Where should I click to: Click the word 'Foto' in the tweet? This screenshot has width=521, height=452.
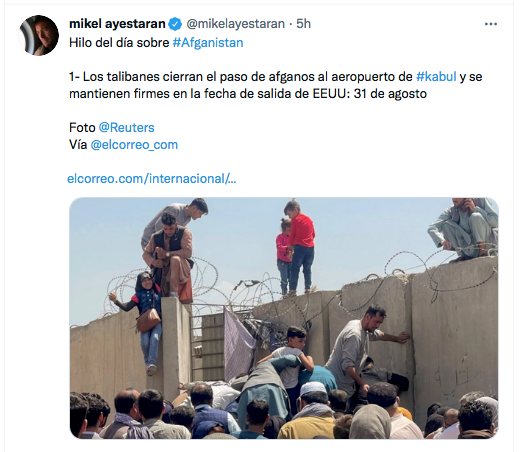82,128
